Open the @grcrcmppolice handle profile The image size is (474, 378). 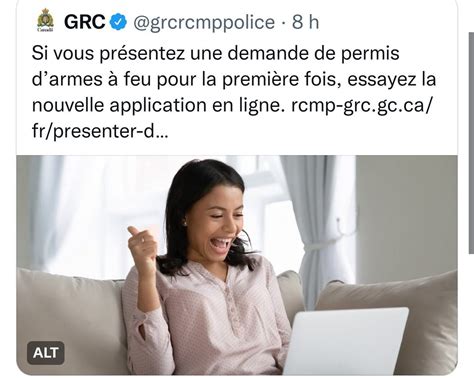coord(204,23)
